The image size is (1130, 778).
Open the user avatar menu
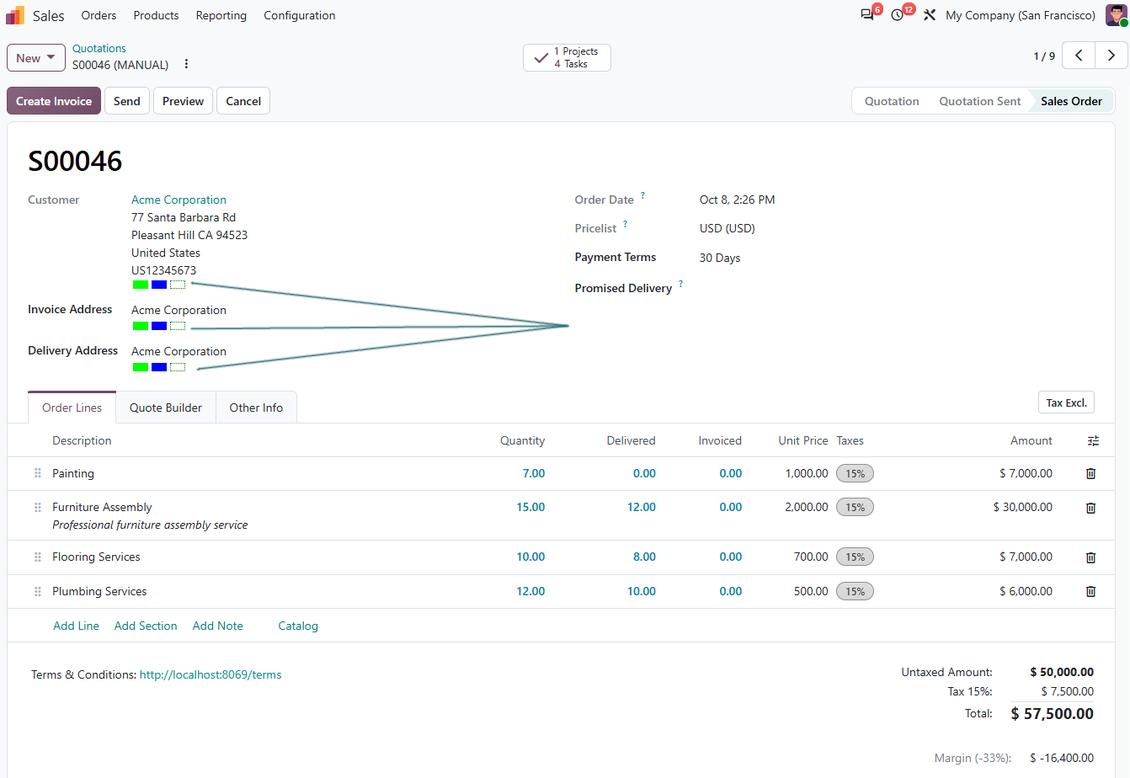pos(1116,15)
